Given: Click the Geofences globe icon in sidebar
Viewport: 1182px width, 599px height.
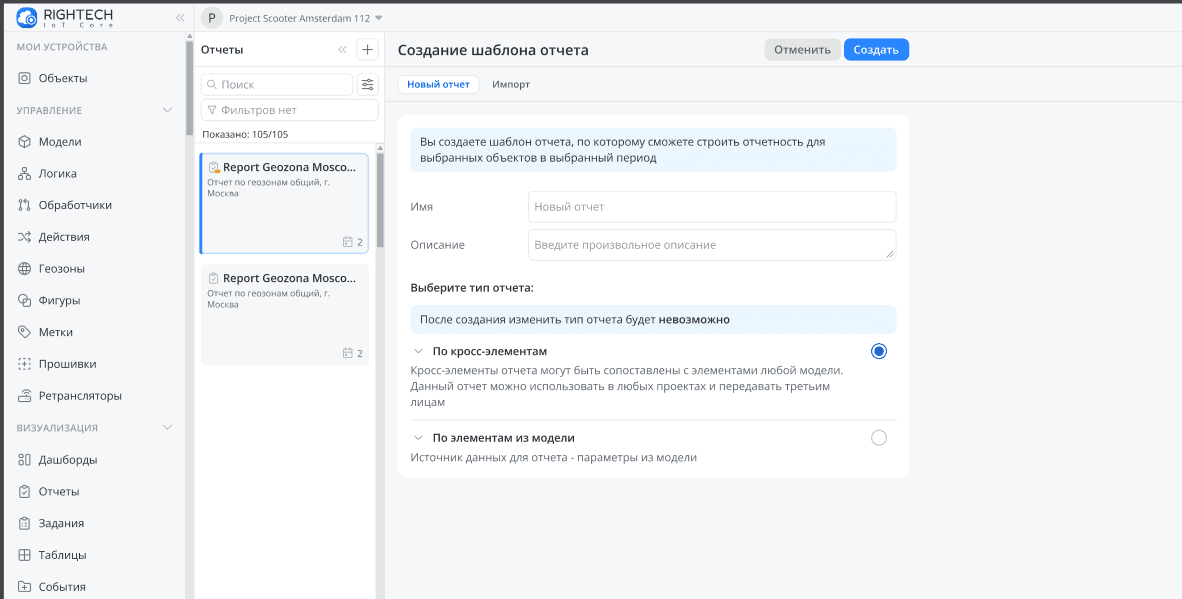Looking at the screenshot, I should [25, 268].
